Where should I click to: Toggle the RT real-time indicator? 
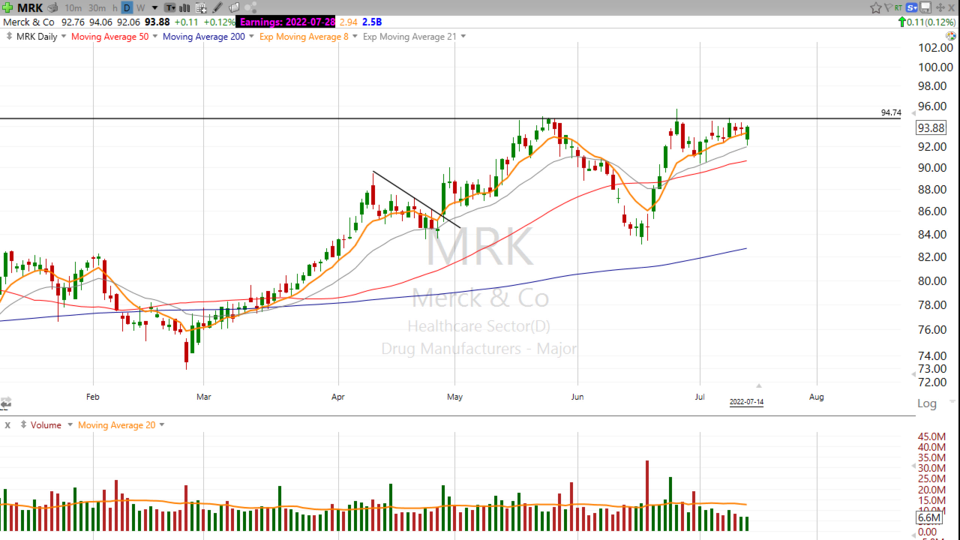[898, 8]
